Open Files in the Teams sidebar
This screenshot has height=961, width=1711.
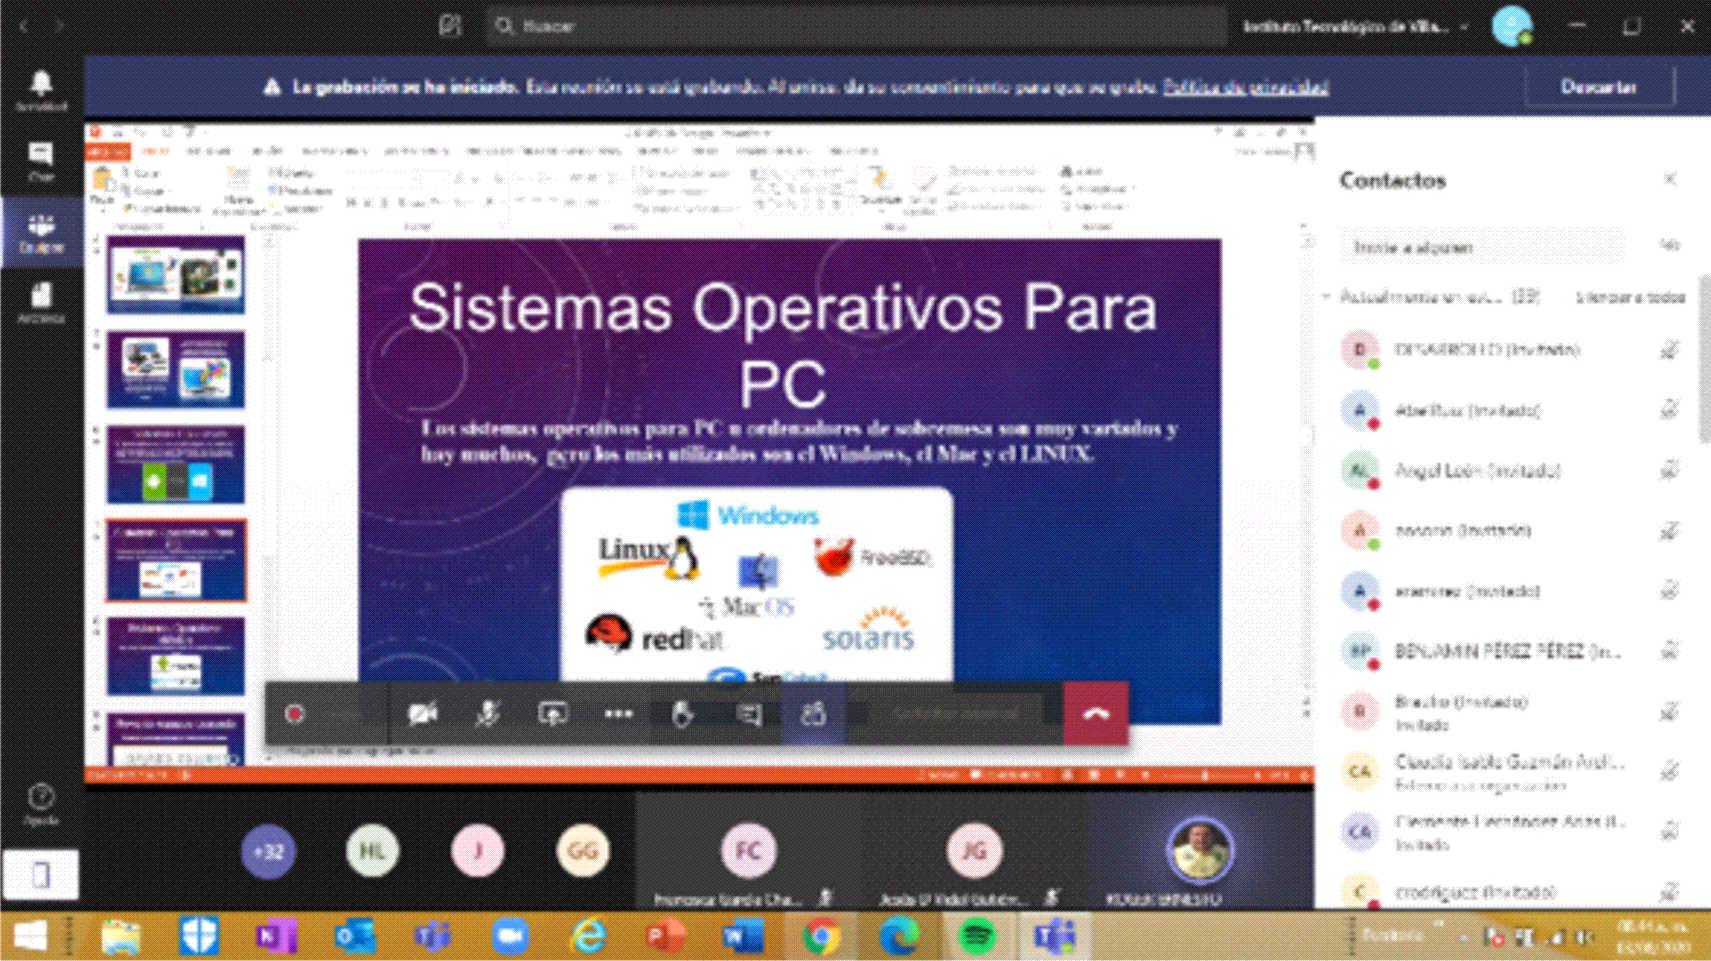tap(41, 303)
